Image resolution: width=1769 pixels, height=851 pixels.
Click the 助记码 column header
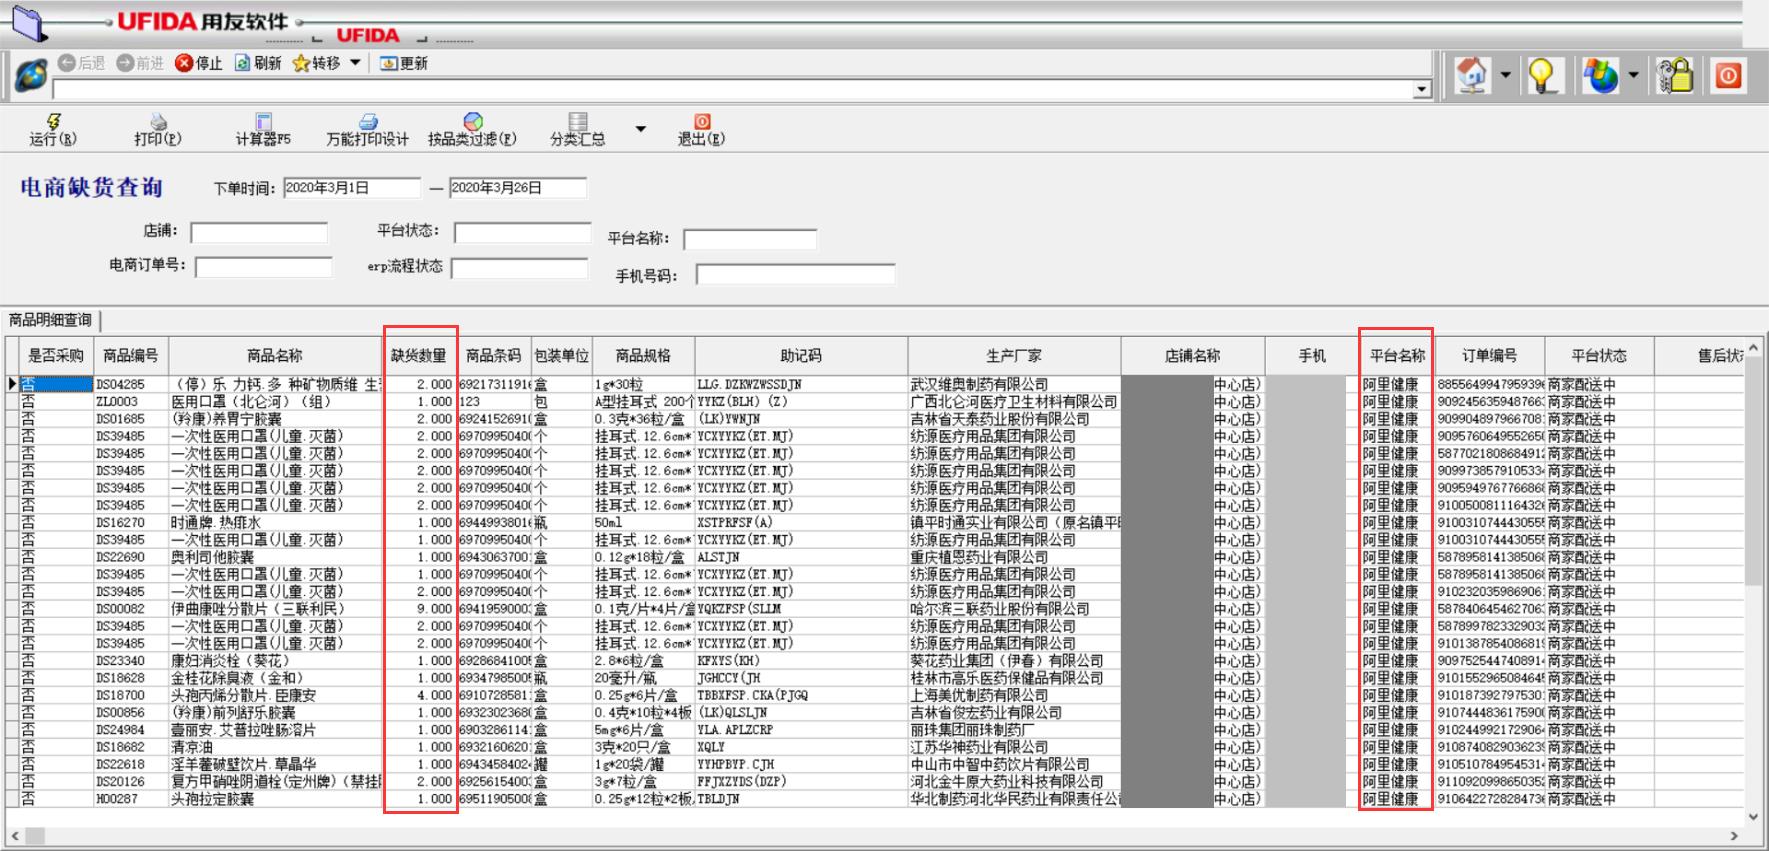(x=801, y=356)
